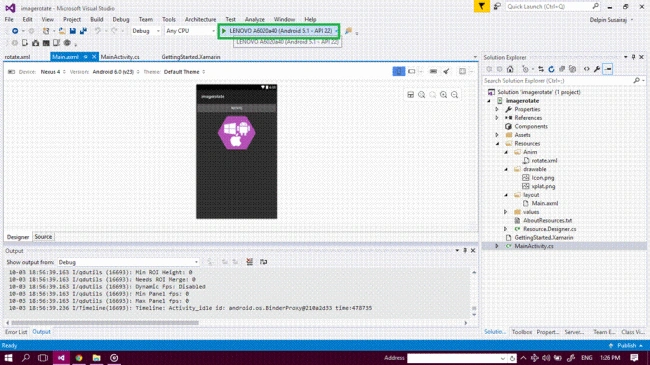650x365 pixels.
Task: Toggle word wrap in Output window
Action: tap(263, 262)
